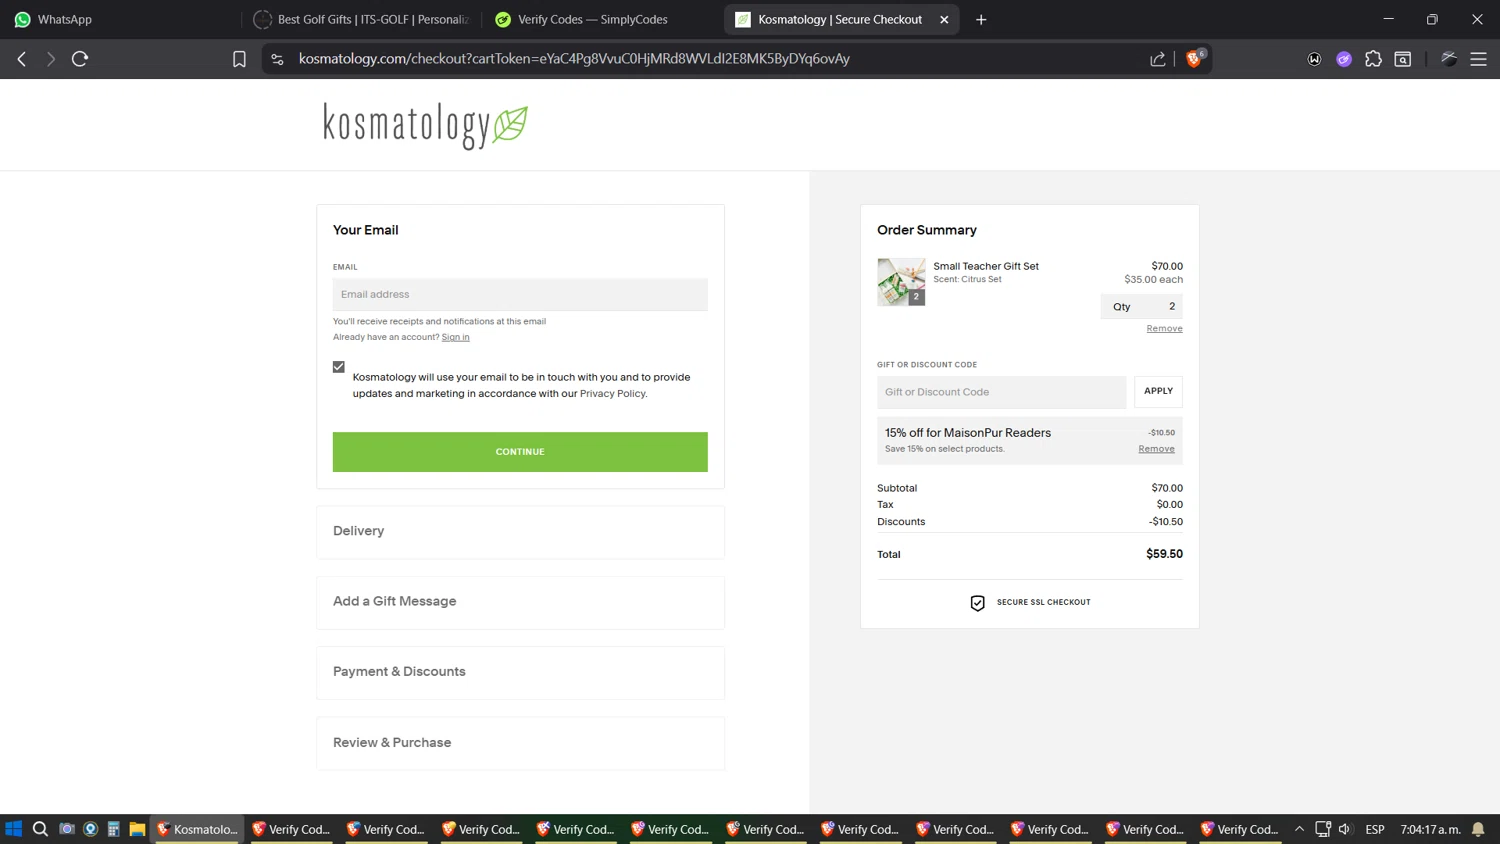The height and width of the screenshot is (844, 1500).
Task: Click the Email address input field
Action: [520, 294]
